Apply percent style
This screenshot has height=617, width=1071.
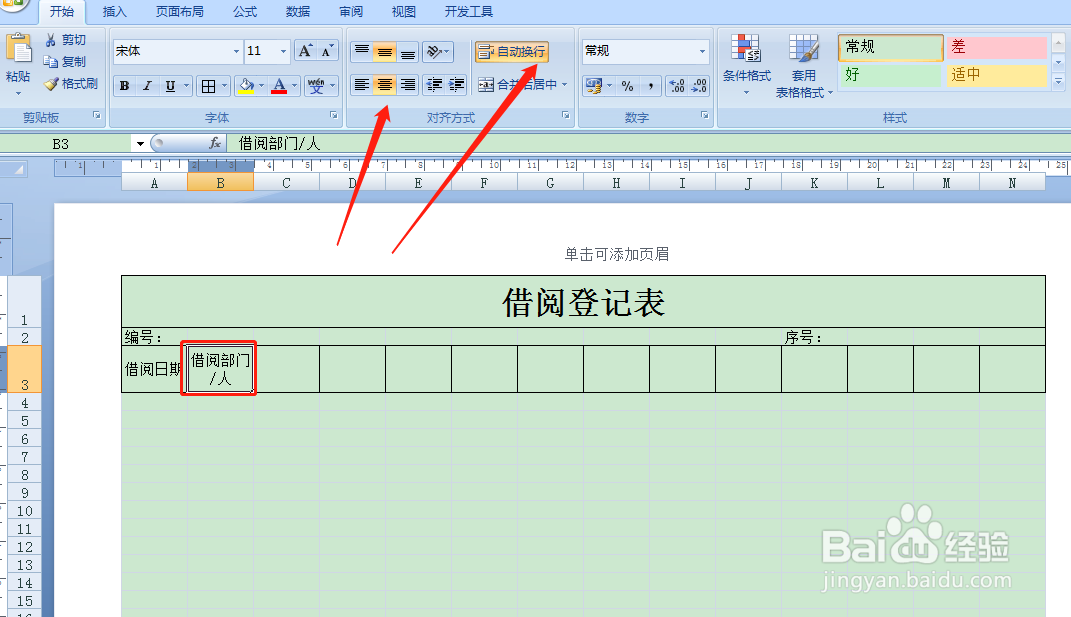click(x=627, y=86)
